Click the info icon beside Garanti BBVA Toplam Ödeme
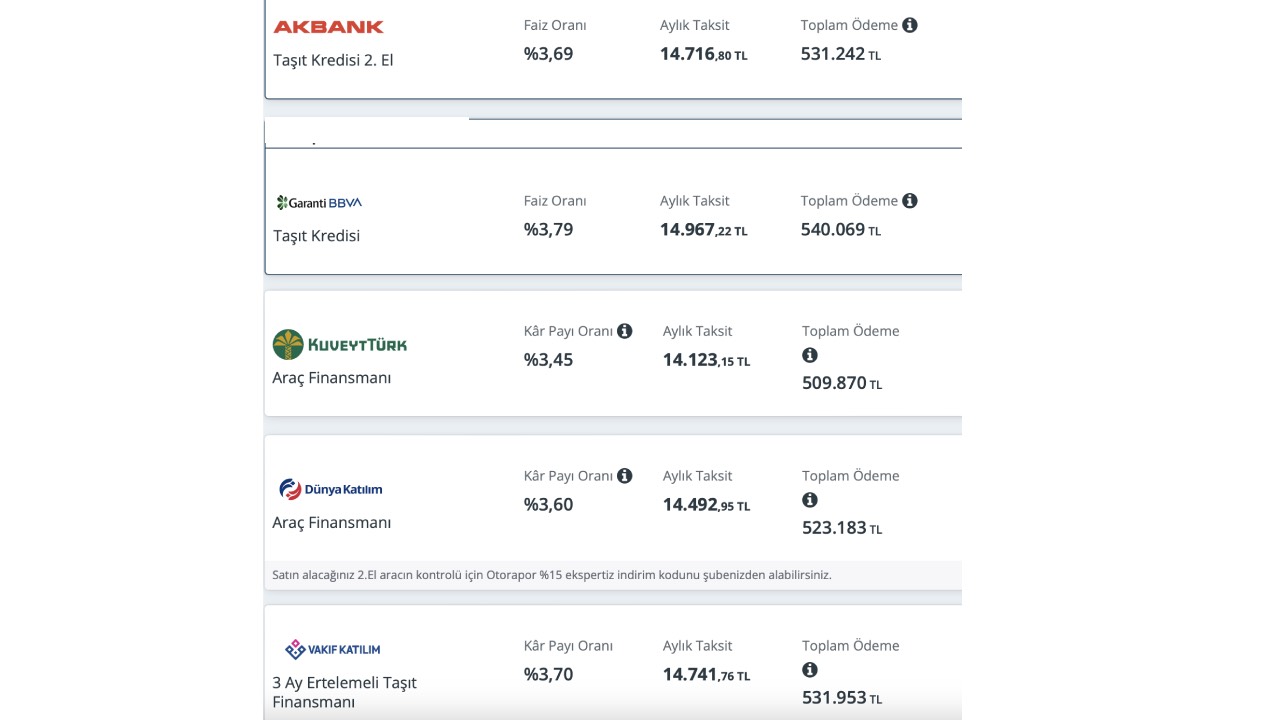The image size is (1280, 720). [x=910, y=201]
